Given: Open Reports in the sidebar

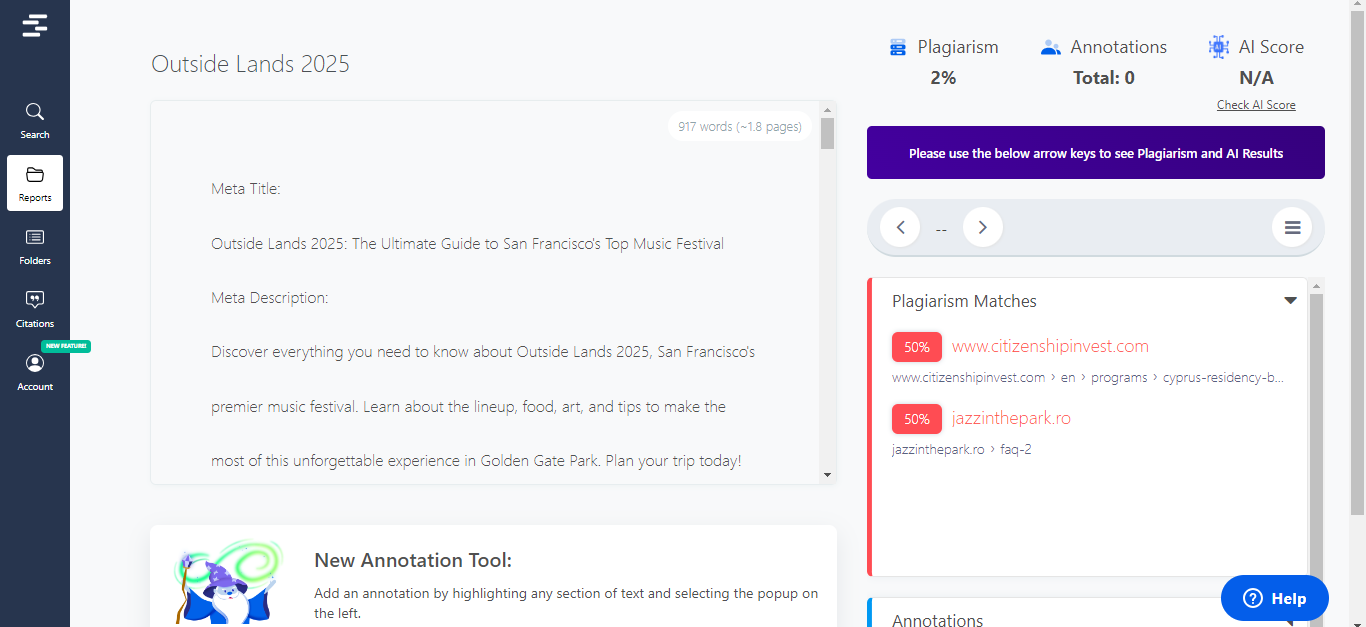Looking at the screenshot, I should [35, 183].
